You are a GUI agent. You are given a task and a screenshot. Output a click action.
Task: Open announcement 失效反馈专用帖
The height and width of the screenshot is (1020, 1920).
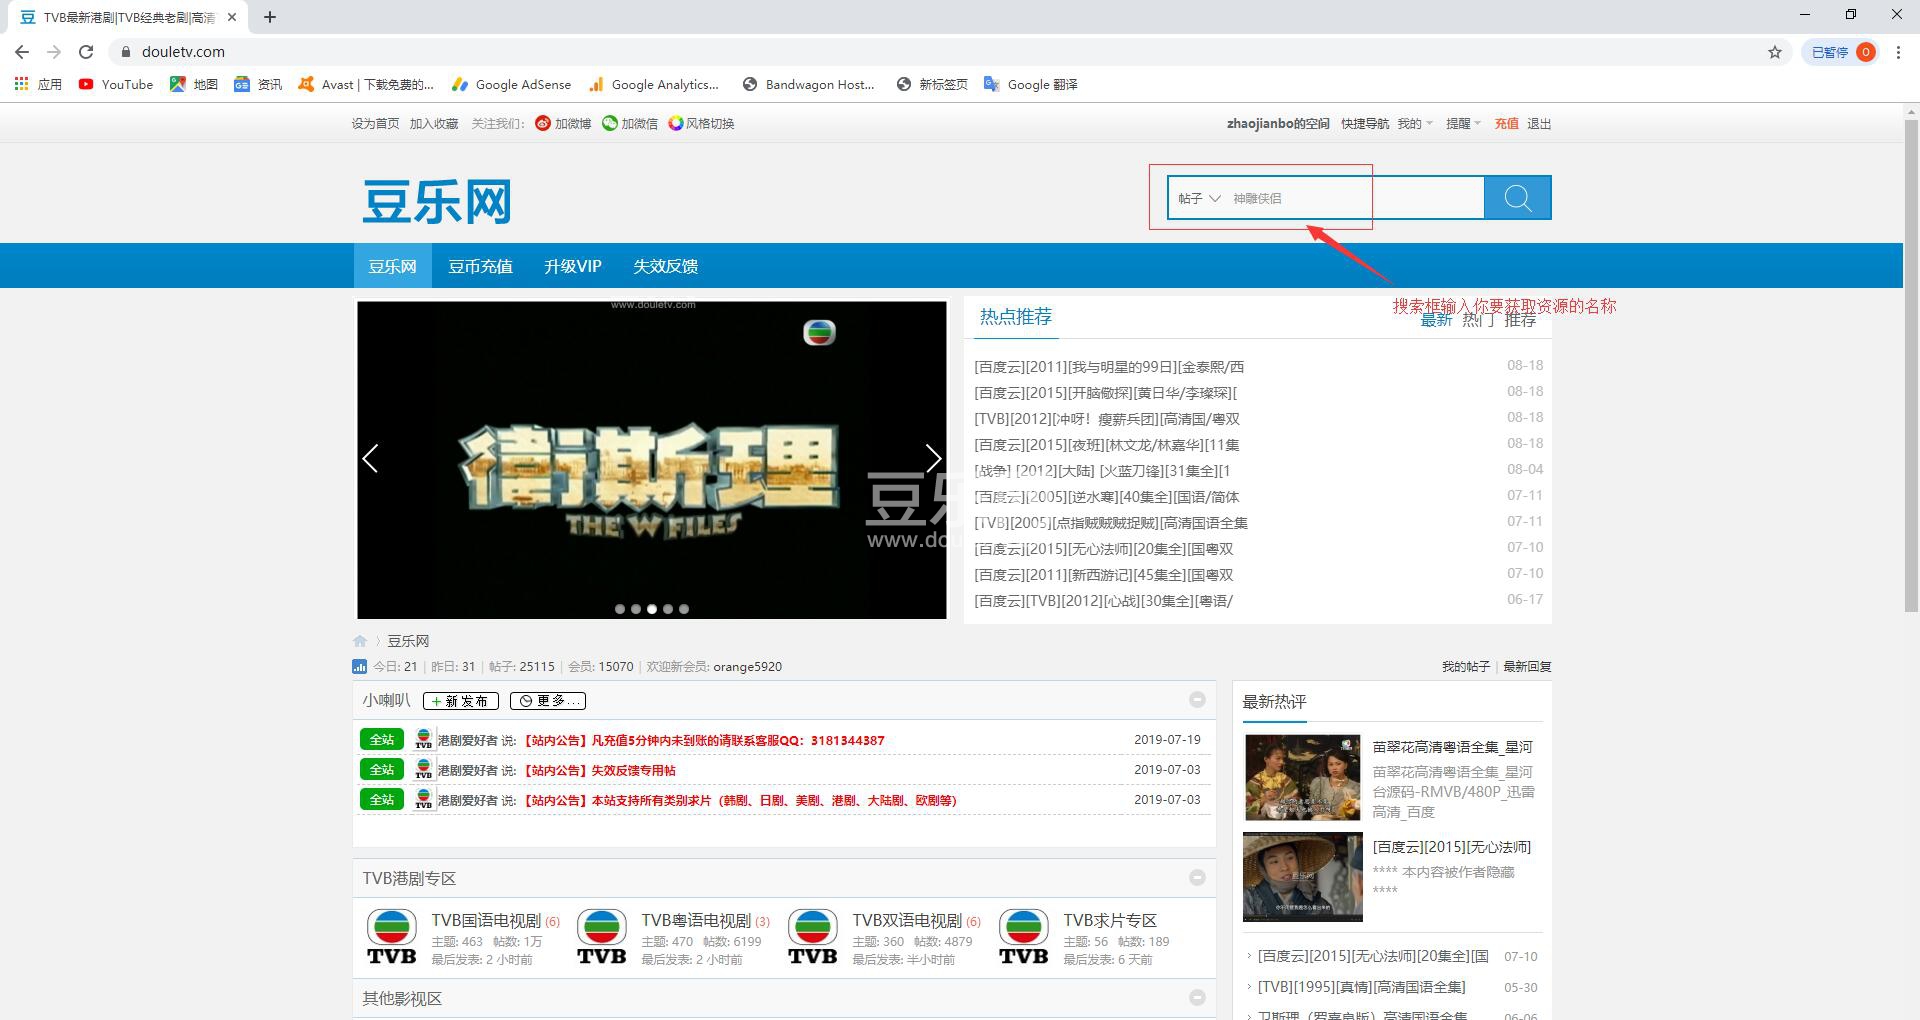[598, 771]
